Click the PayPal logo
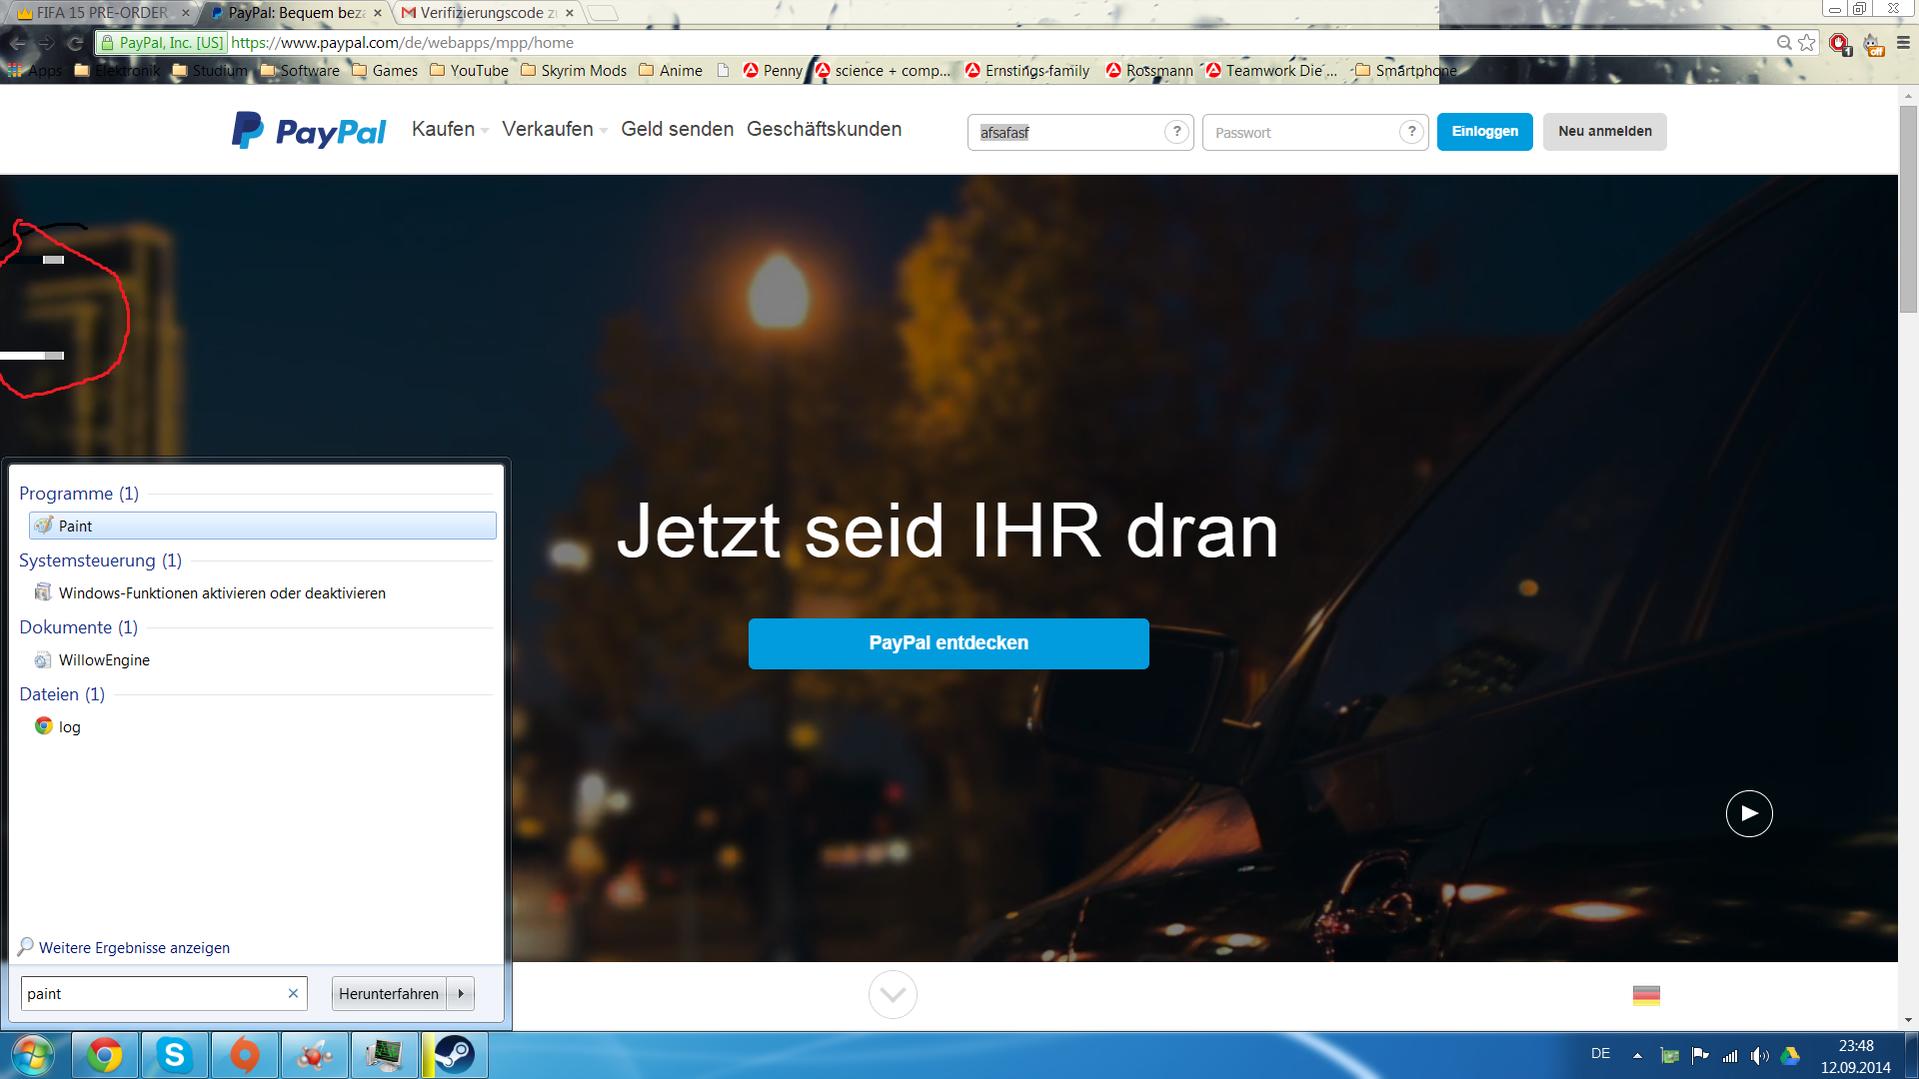This screenshot has height=1079, width=1919. [309, 131]
